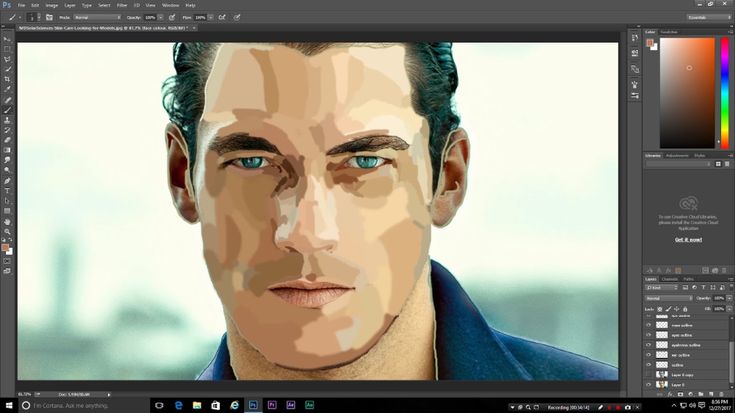Delete layer with trash icon

[721, 395]
